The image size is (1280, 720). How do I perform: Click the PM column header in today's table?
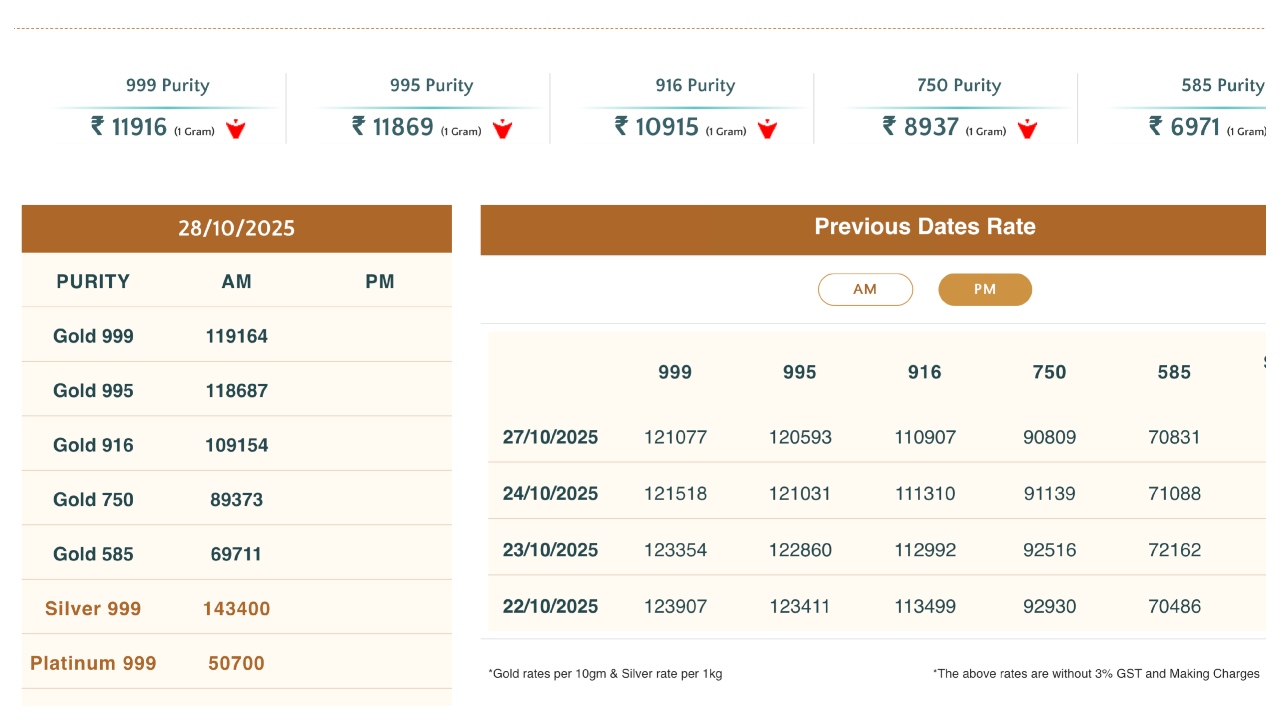coord(380,281)
